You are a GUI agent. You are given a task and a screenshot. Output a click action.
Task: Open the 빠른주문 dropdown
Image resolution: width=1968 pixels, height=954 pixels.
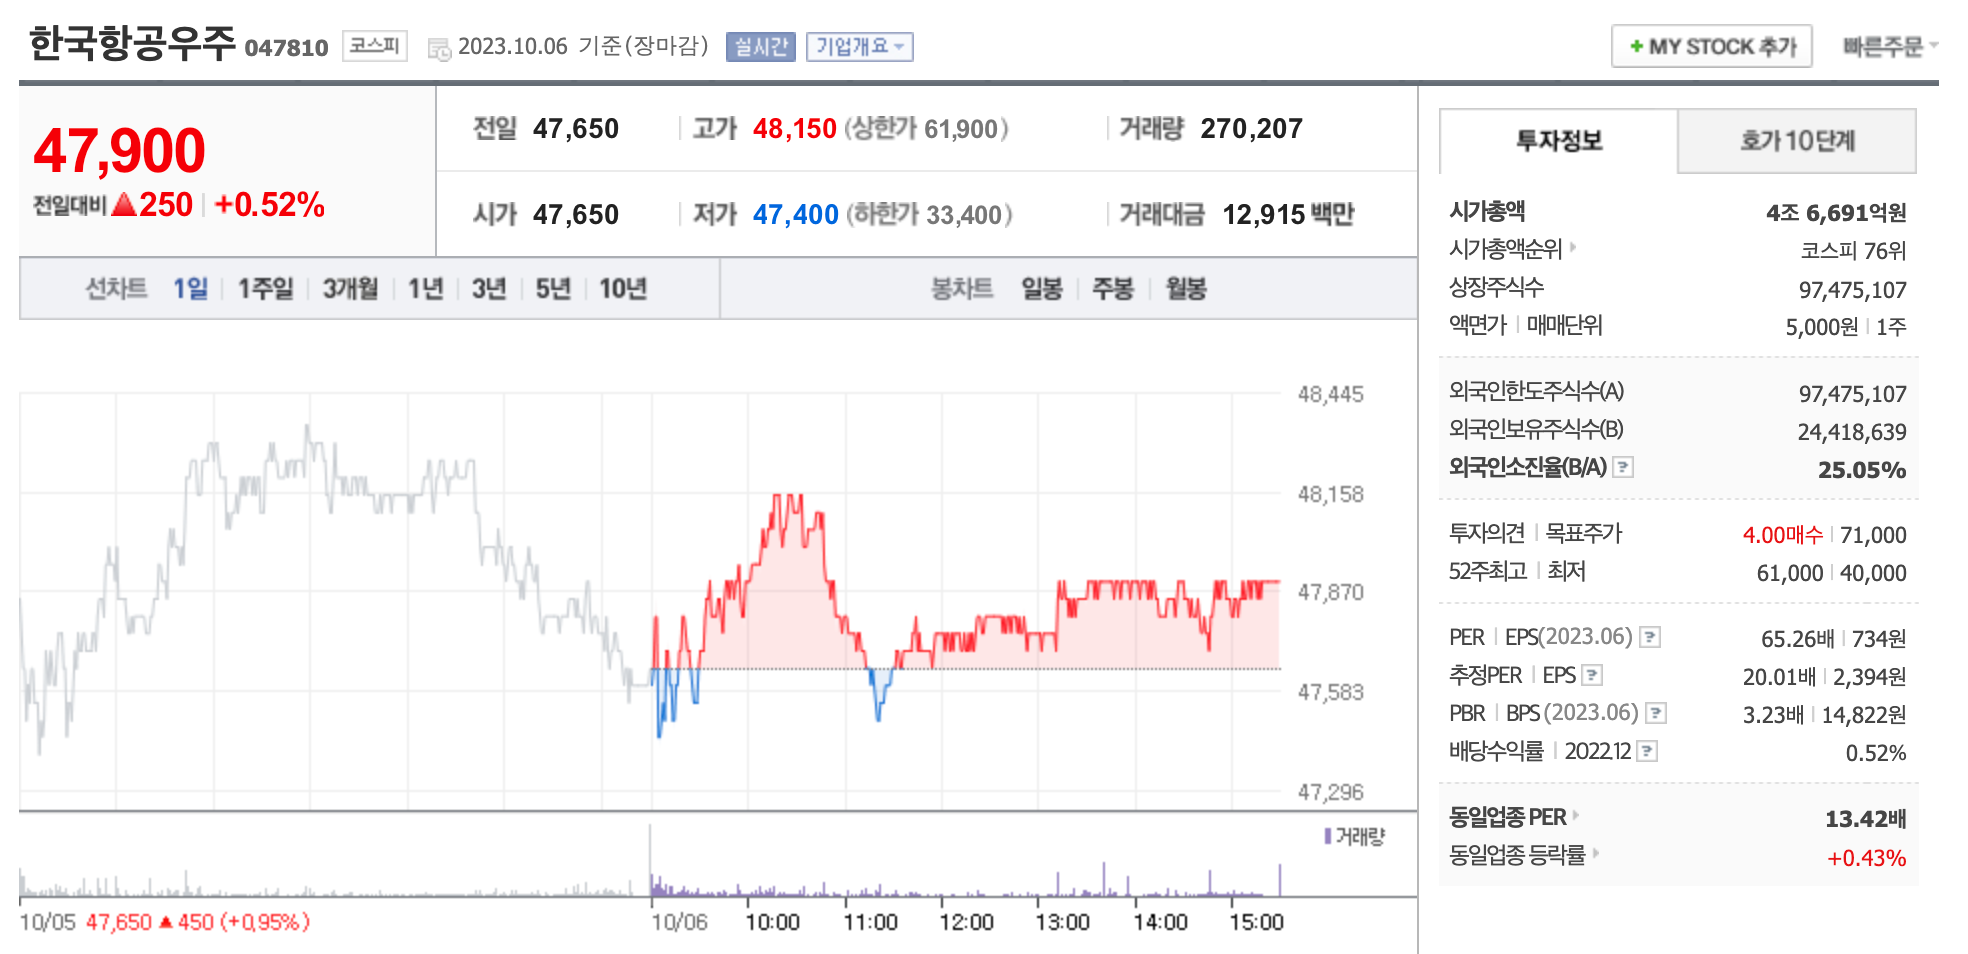point(1890,46)
